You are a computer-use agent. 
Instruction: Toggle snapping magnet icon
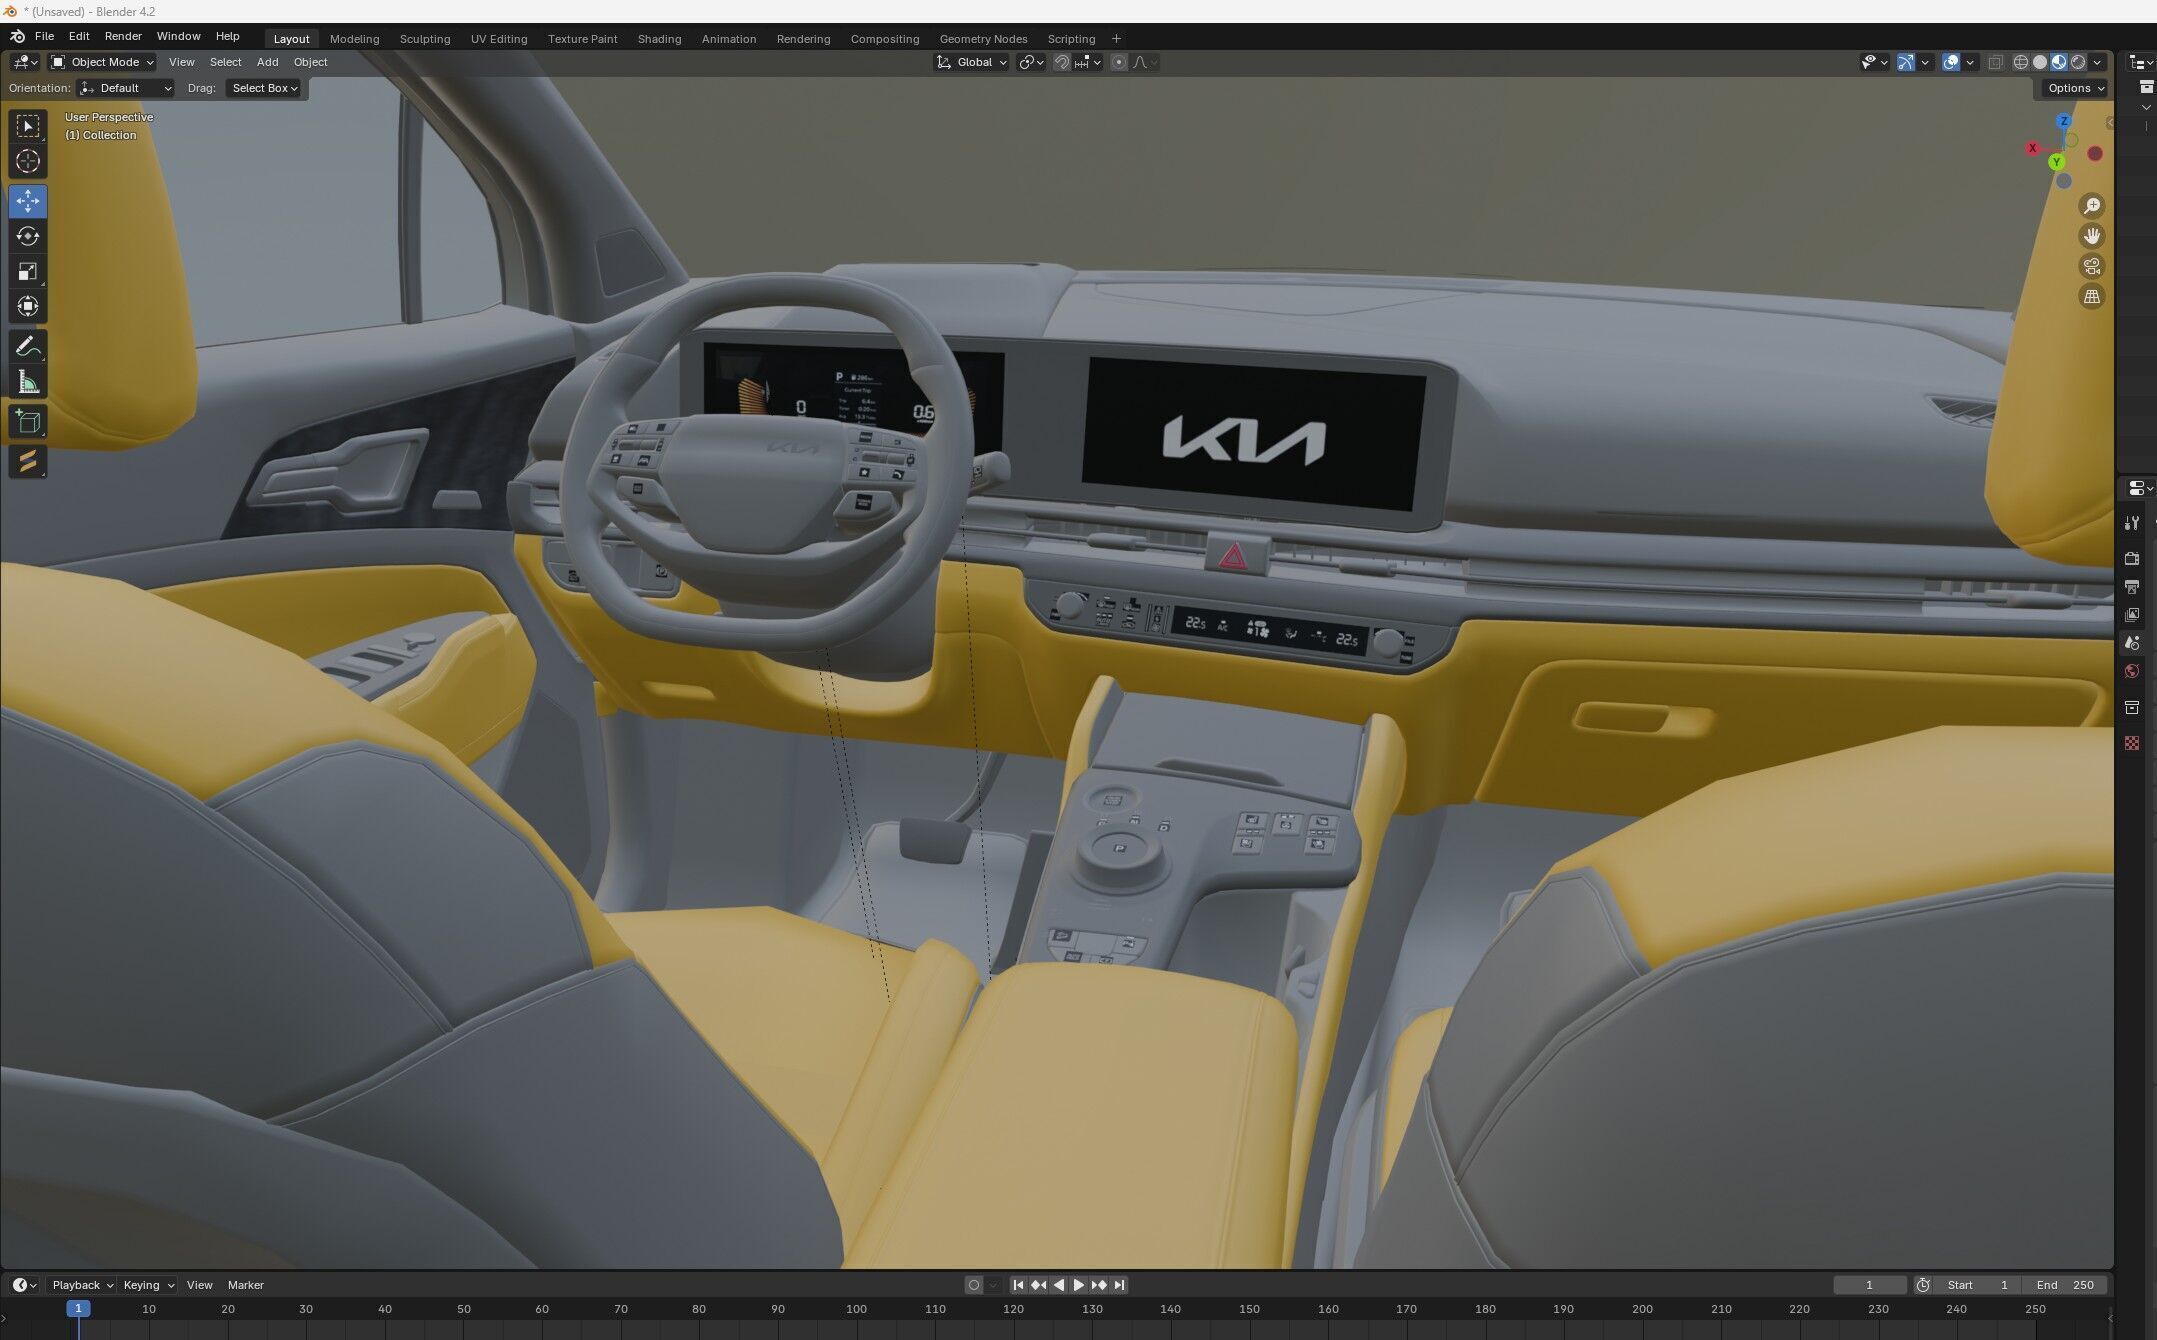[1062, 62]
